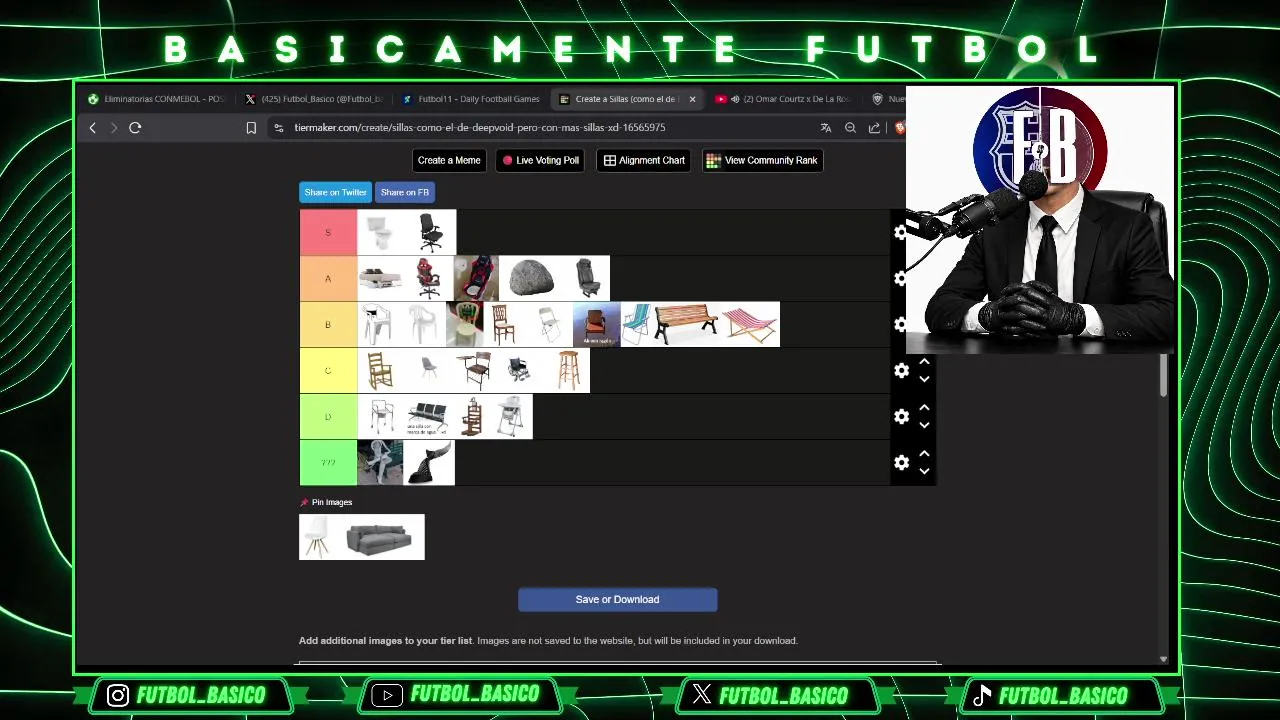Click the share icon in address bar
Viewport: 1280px width, 720px height.
click(874, 128)
